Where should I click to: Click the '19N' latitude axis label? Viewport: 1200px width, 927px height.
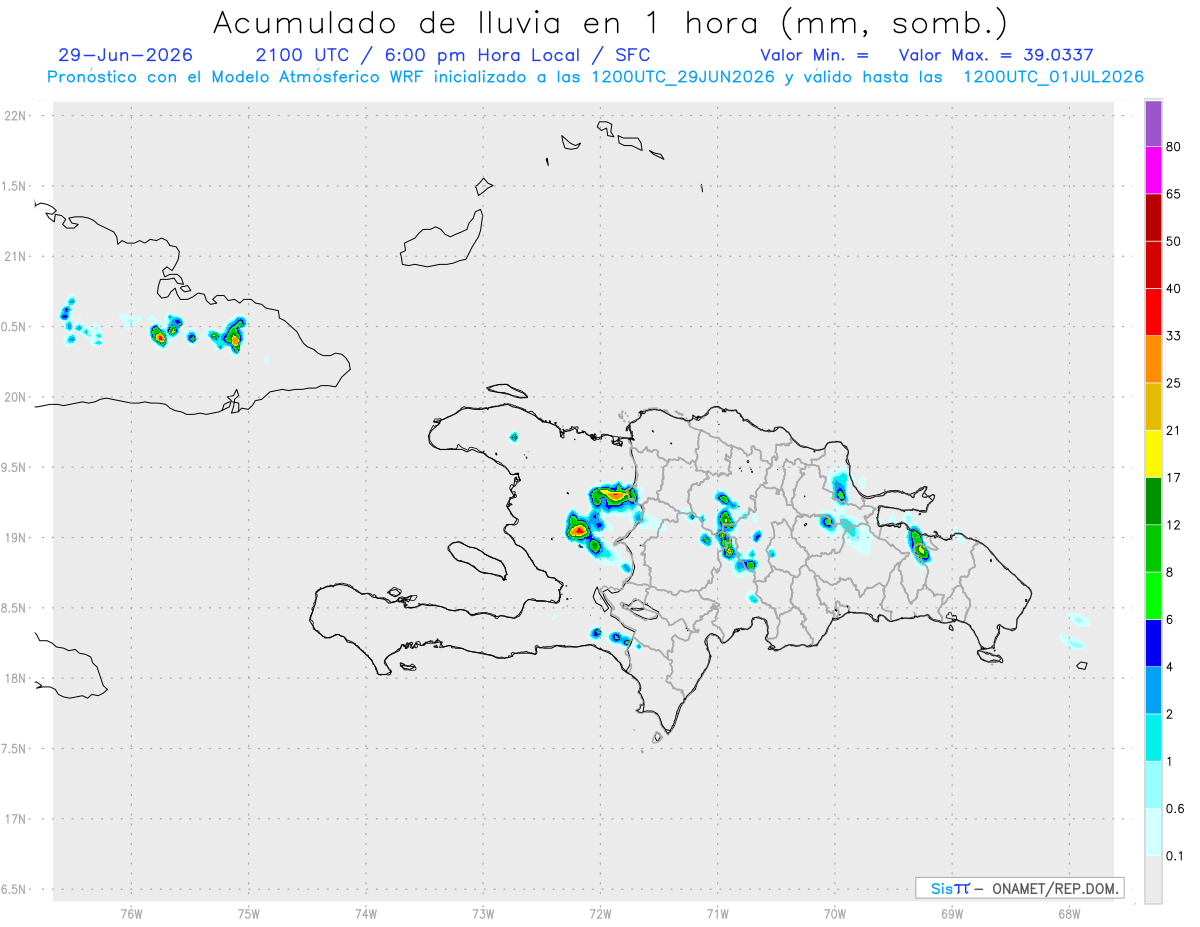click(x=17, y=538)
